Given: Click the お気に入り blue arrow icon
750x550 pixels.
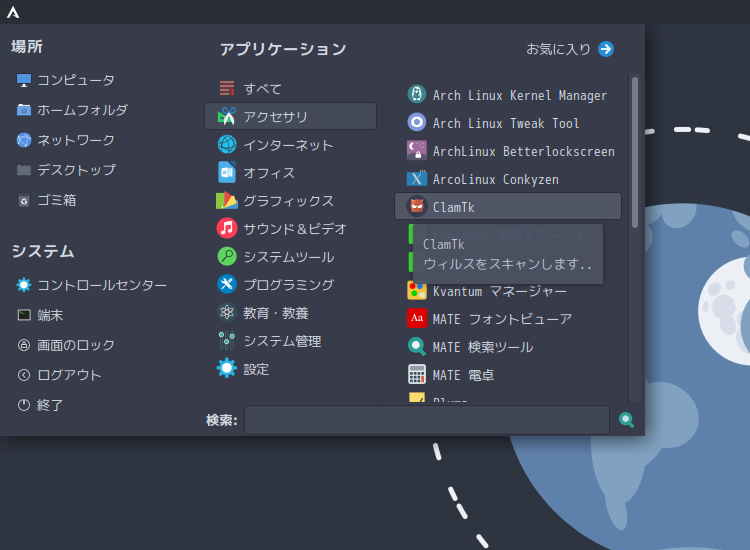Looking at the screenshot, I should [x=606, y=49].
